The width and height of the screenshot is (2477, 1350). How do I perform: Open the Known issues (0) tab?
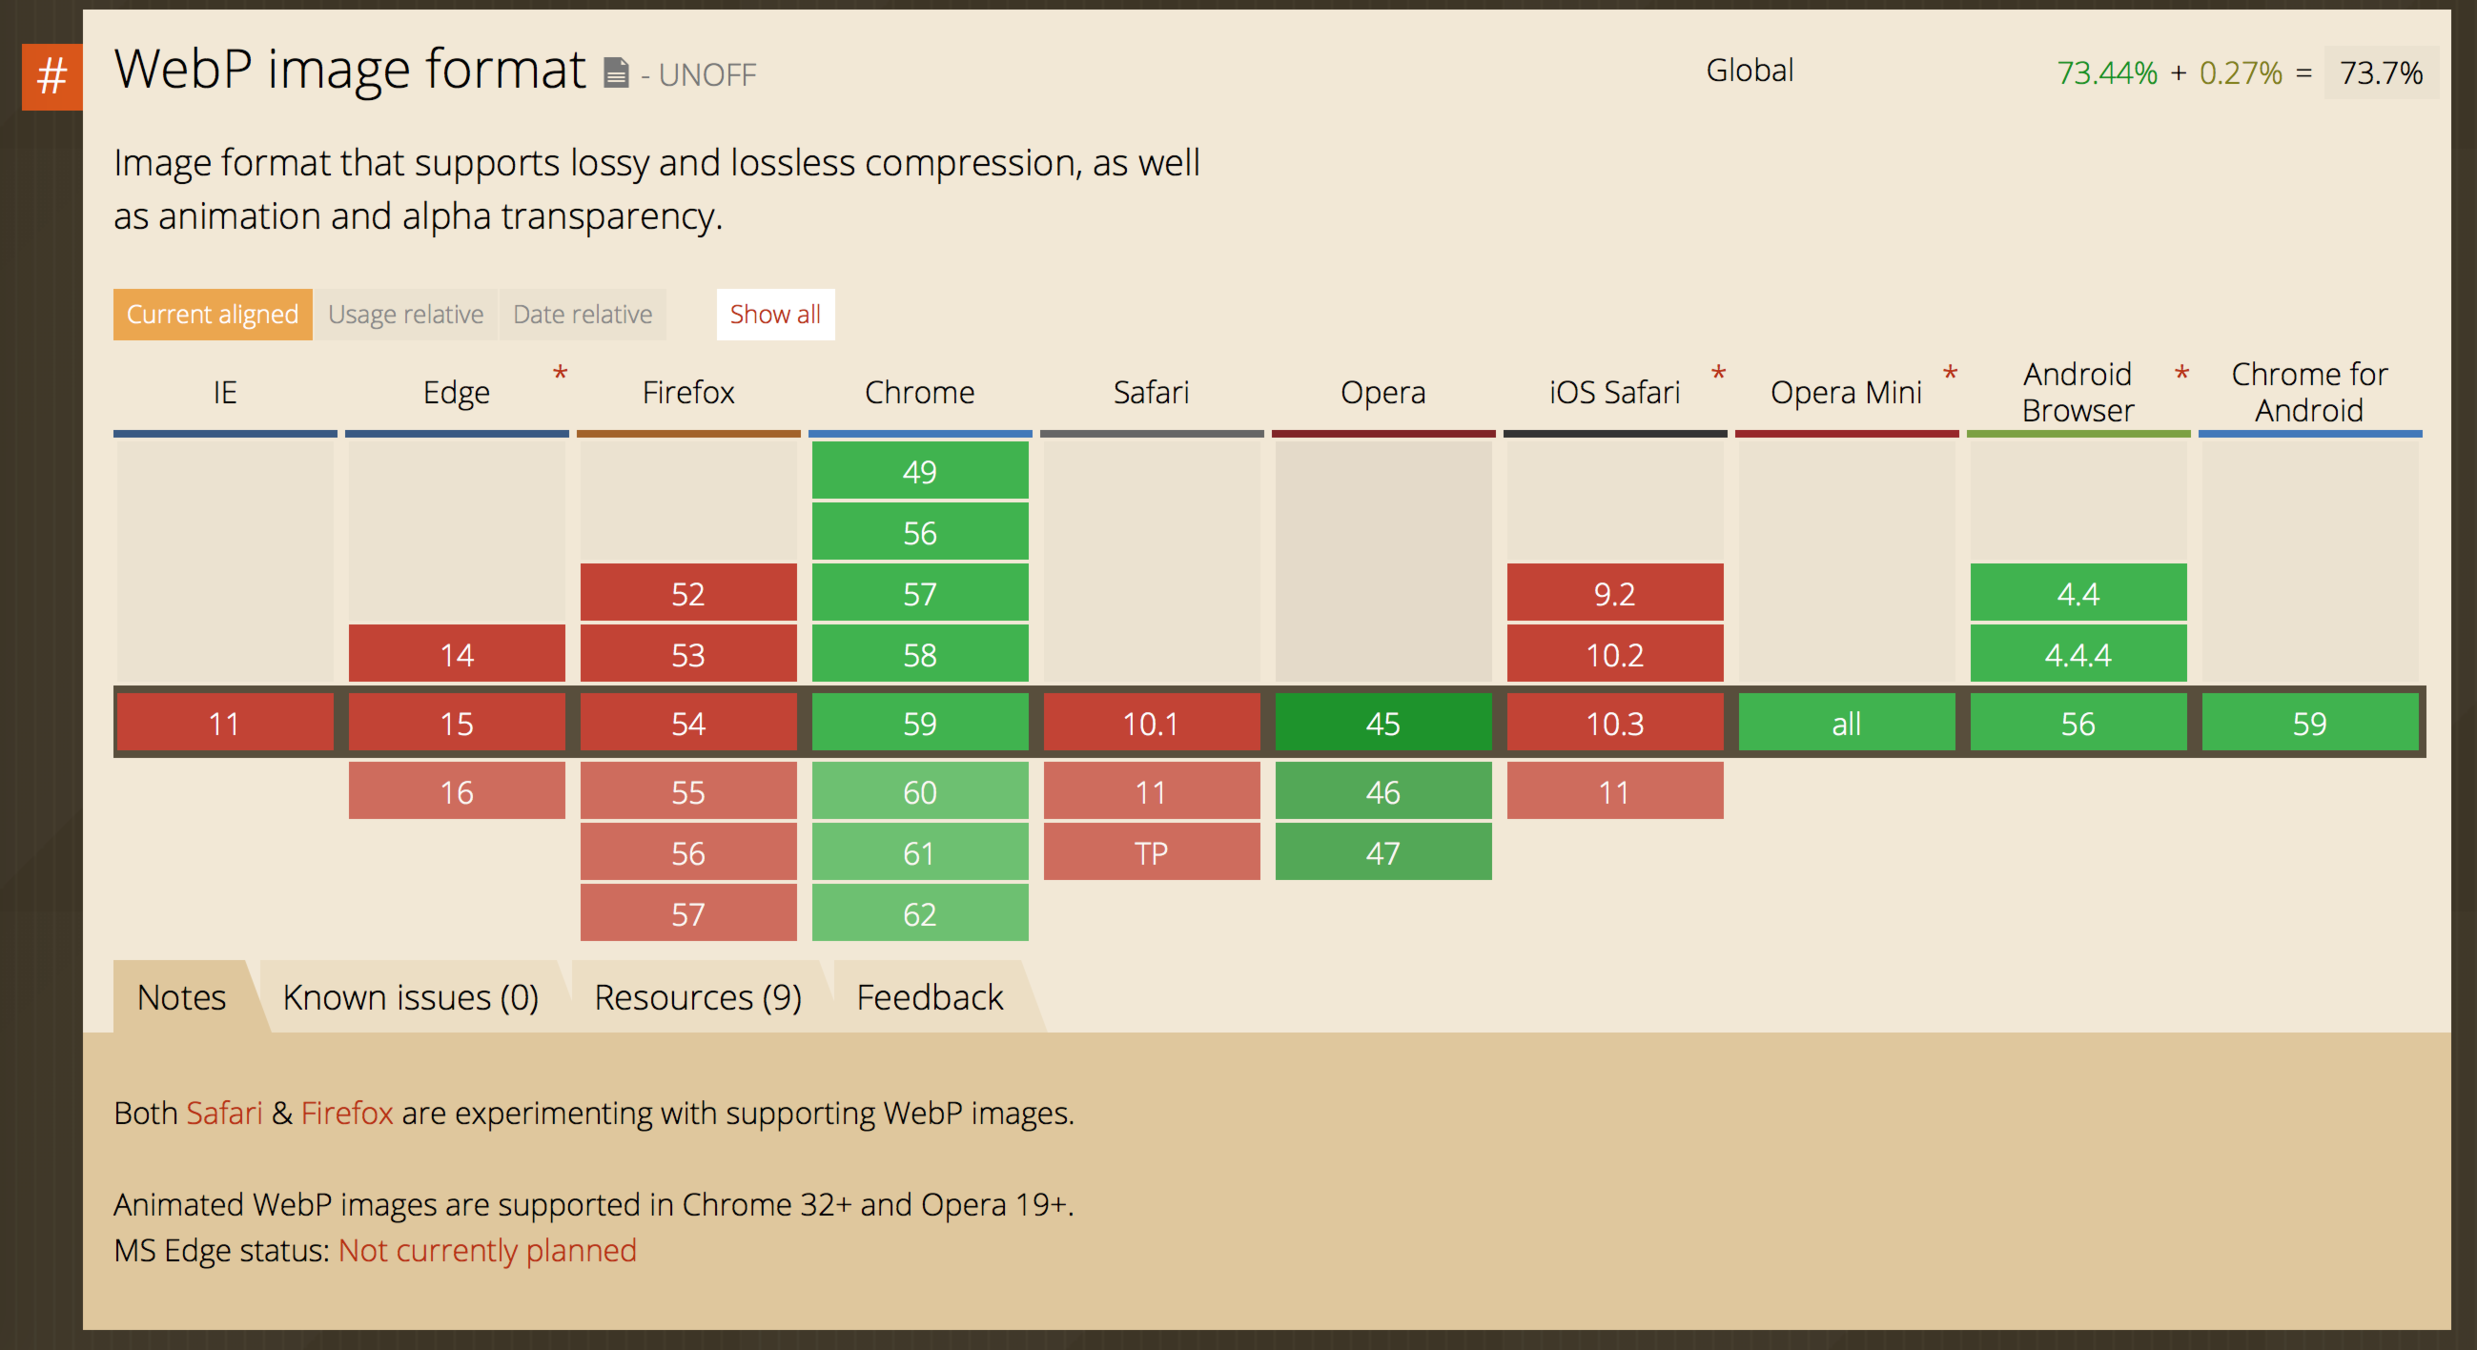pyautogui.click(x=410, y=997)
